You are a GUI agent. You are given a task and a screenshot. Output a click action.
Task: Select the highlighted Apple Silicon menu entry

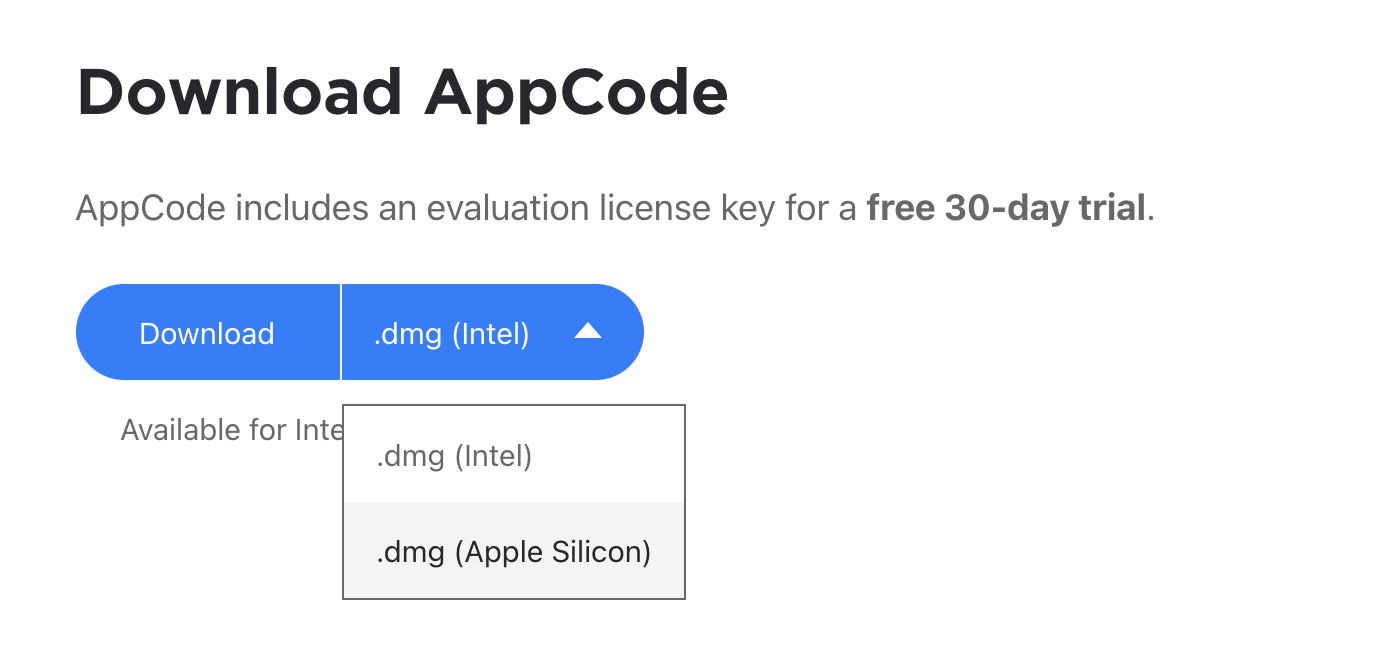click(x=513, y=551)
